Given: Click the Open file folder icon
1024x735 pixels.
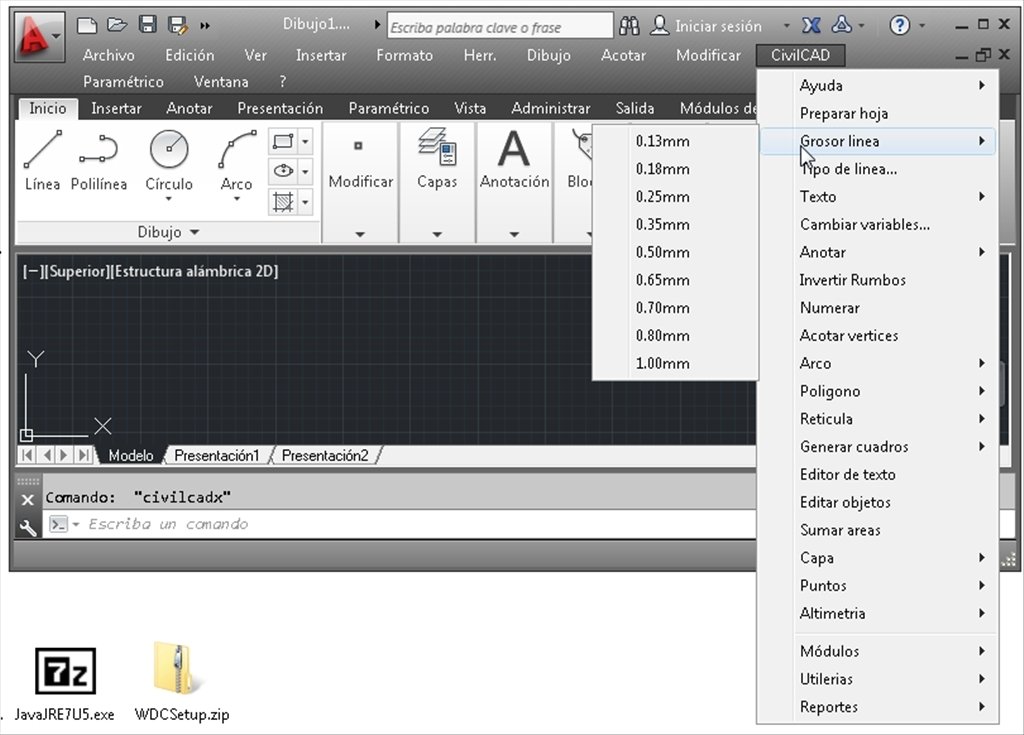Looking at the screenshot, I should click(x=117, y=25).
